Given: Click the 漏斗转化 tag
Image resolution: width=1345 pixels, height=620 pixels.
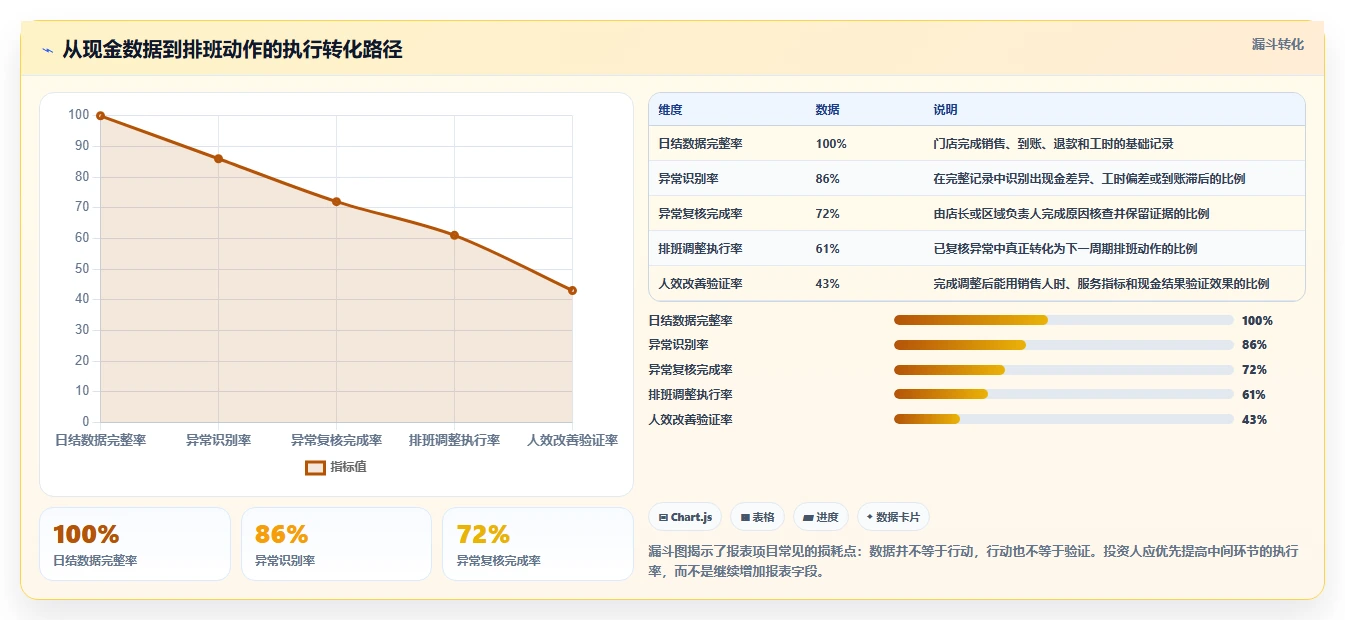Looking at the screenshot, I should [1277, 44].
